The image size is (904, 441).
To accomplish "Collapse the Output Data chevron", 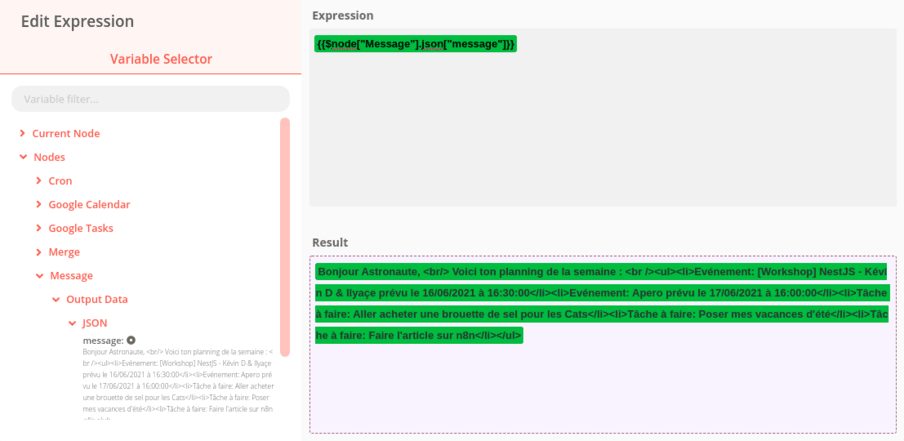I will tap(56, 300).
